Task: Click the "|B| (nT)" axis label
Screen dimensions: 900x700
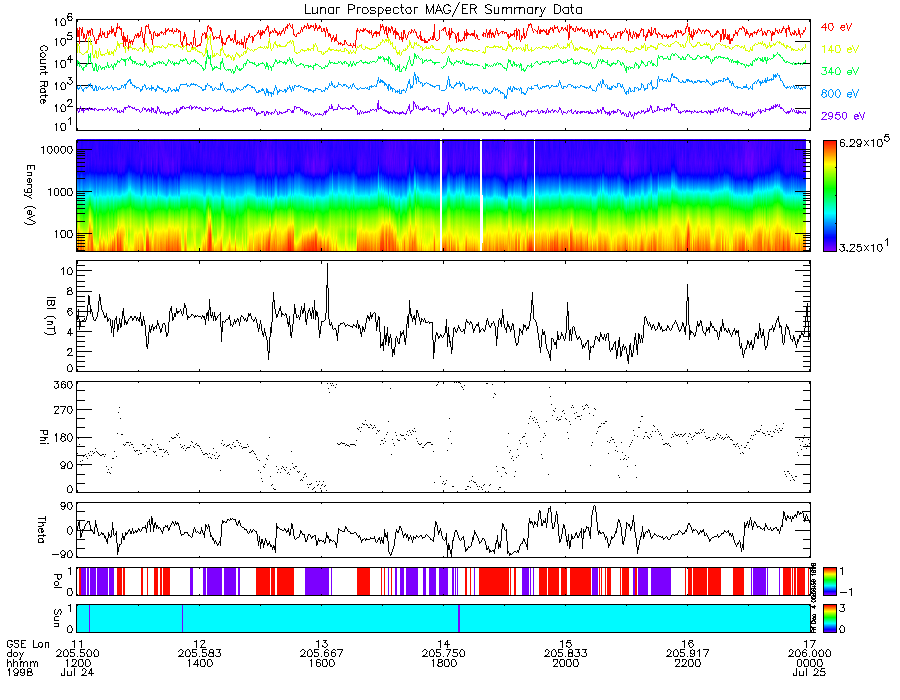Action: coord(51,316)
